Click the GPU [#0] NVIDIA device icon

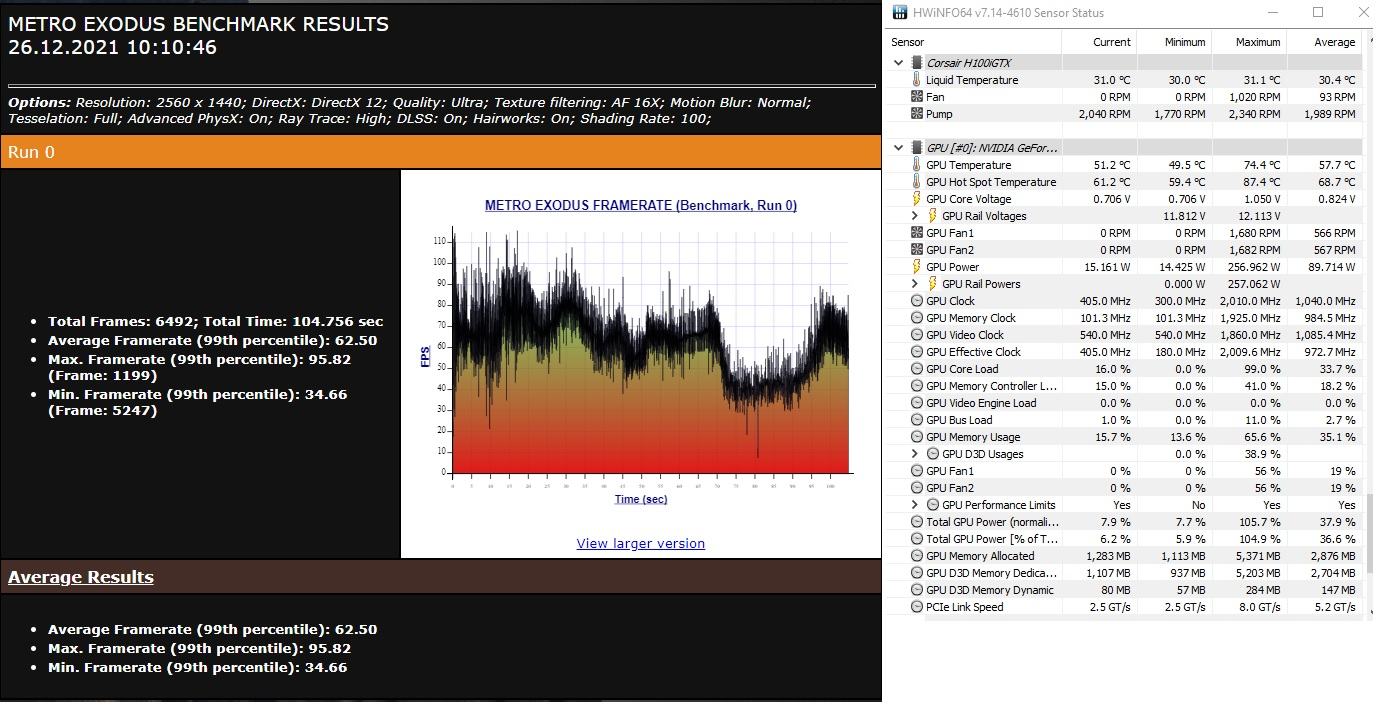click(x=917, y=148)
